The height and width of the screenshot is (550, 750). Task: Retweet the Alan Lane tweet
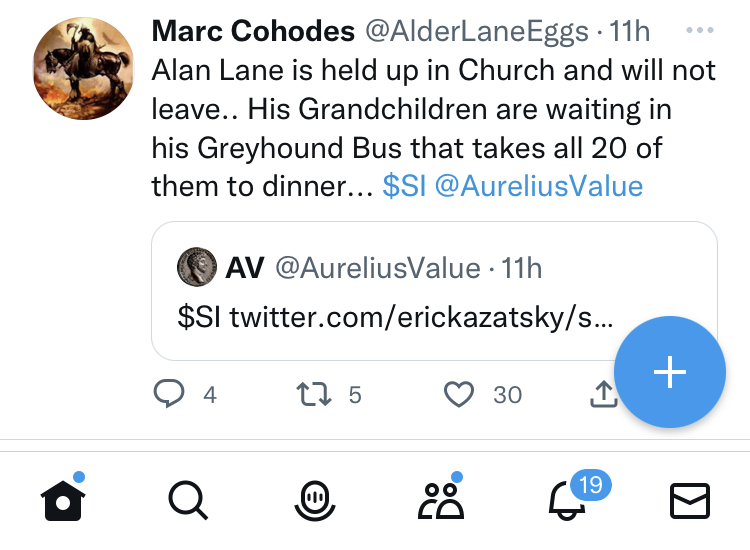pyautogui.click(x=316, y=394)
